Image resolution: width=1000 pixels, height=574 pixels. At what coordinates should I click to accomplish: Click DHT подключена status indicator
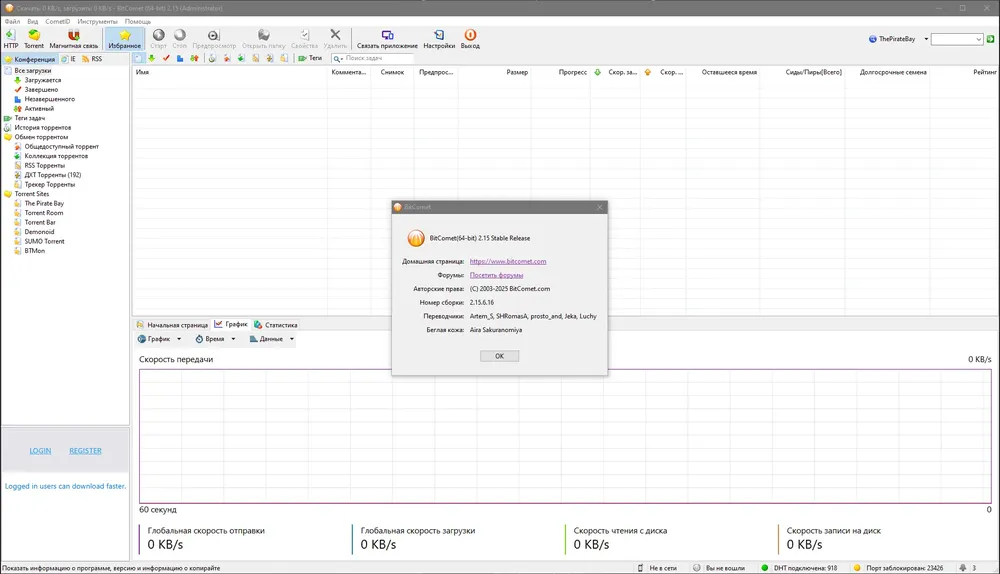coord(799,568)
